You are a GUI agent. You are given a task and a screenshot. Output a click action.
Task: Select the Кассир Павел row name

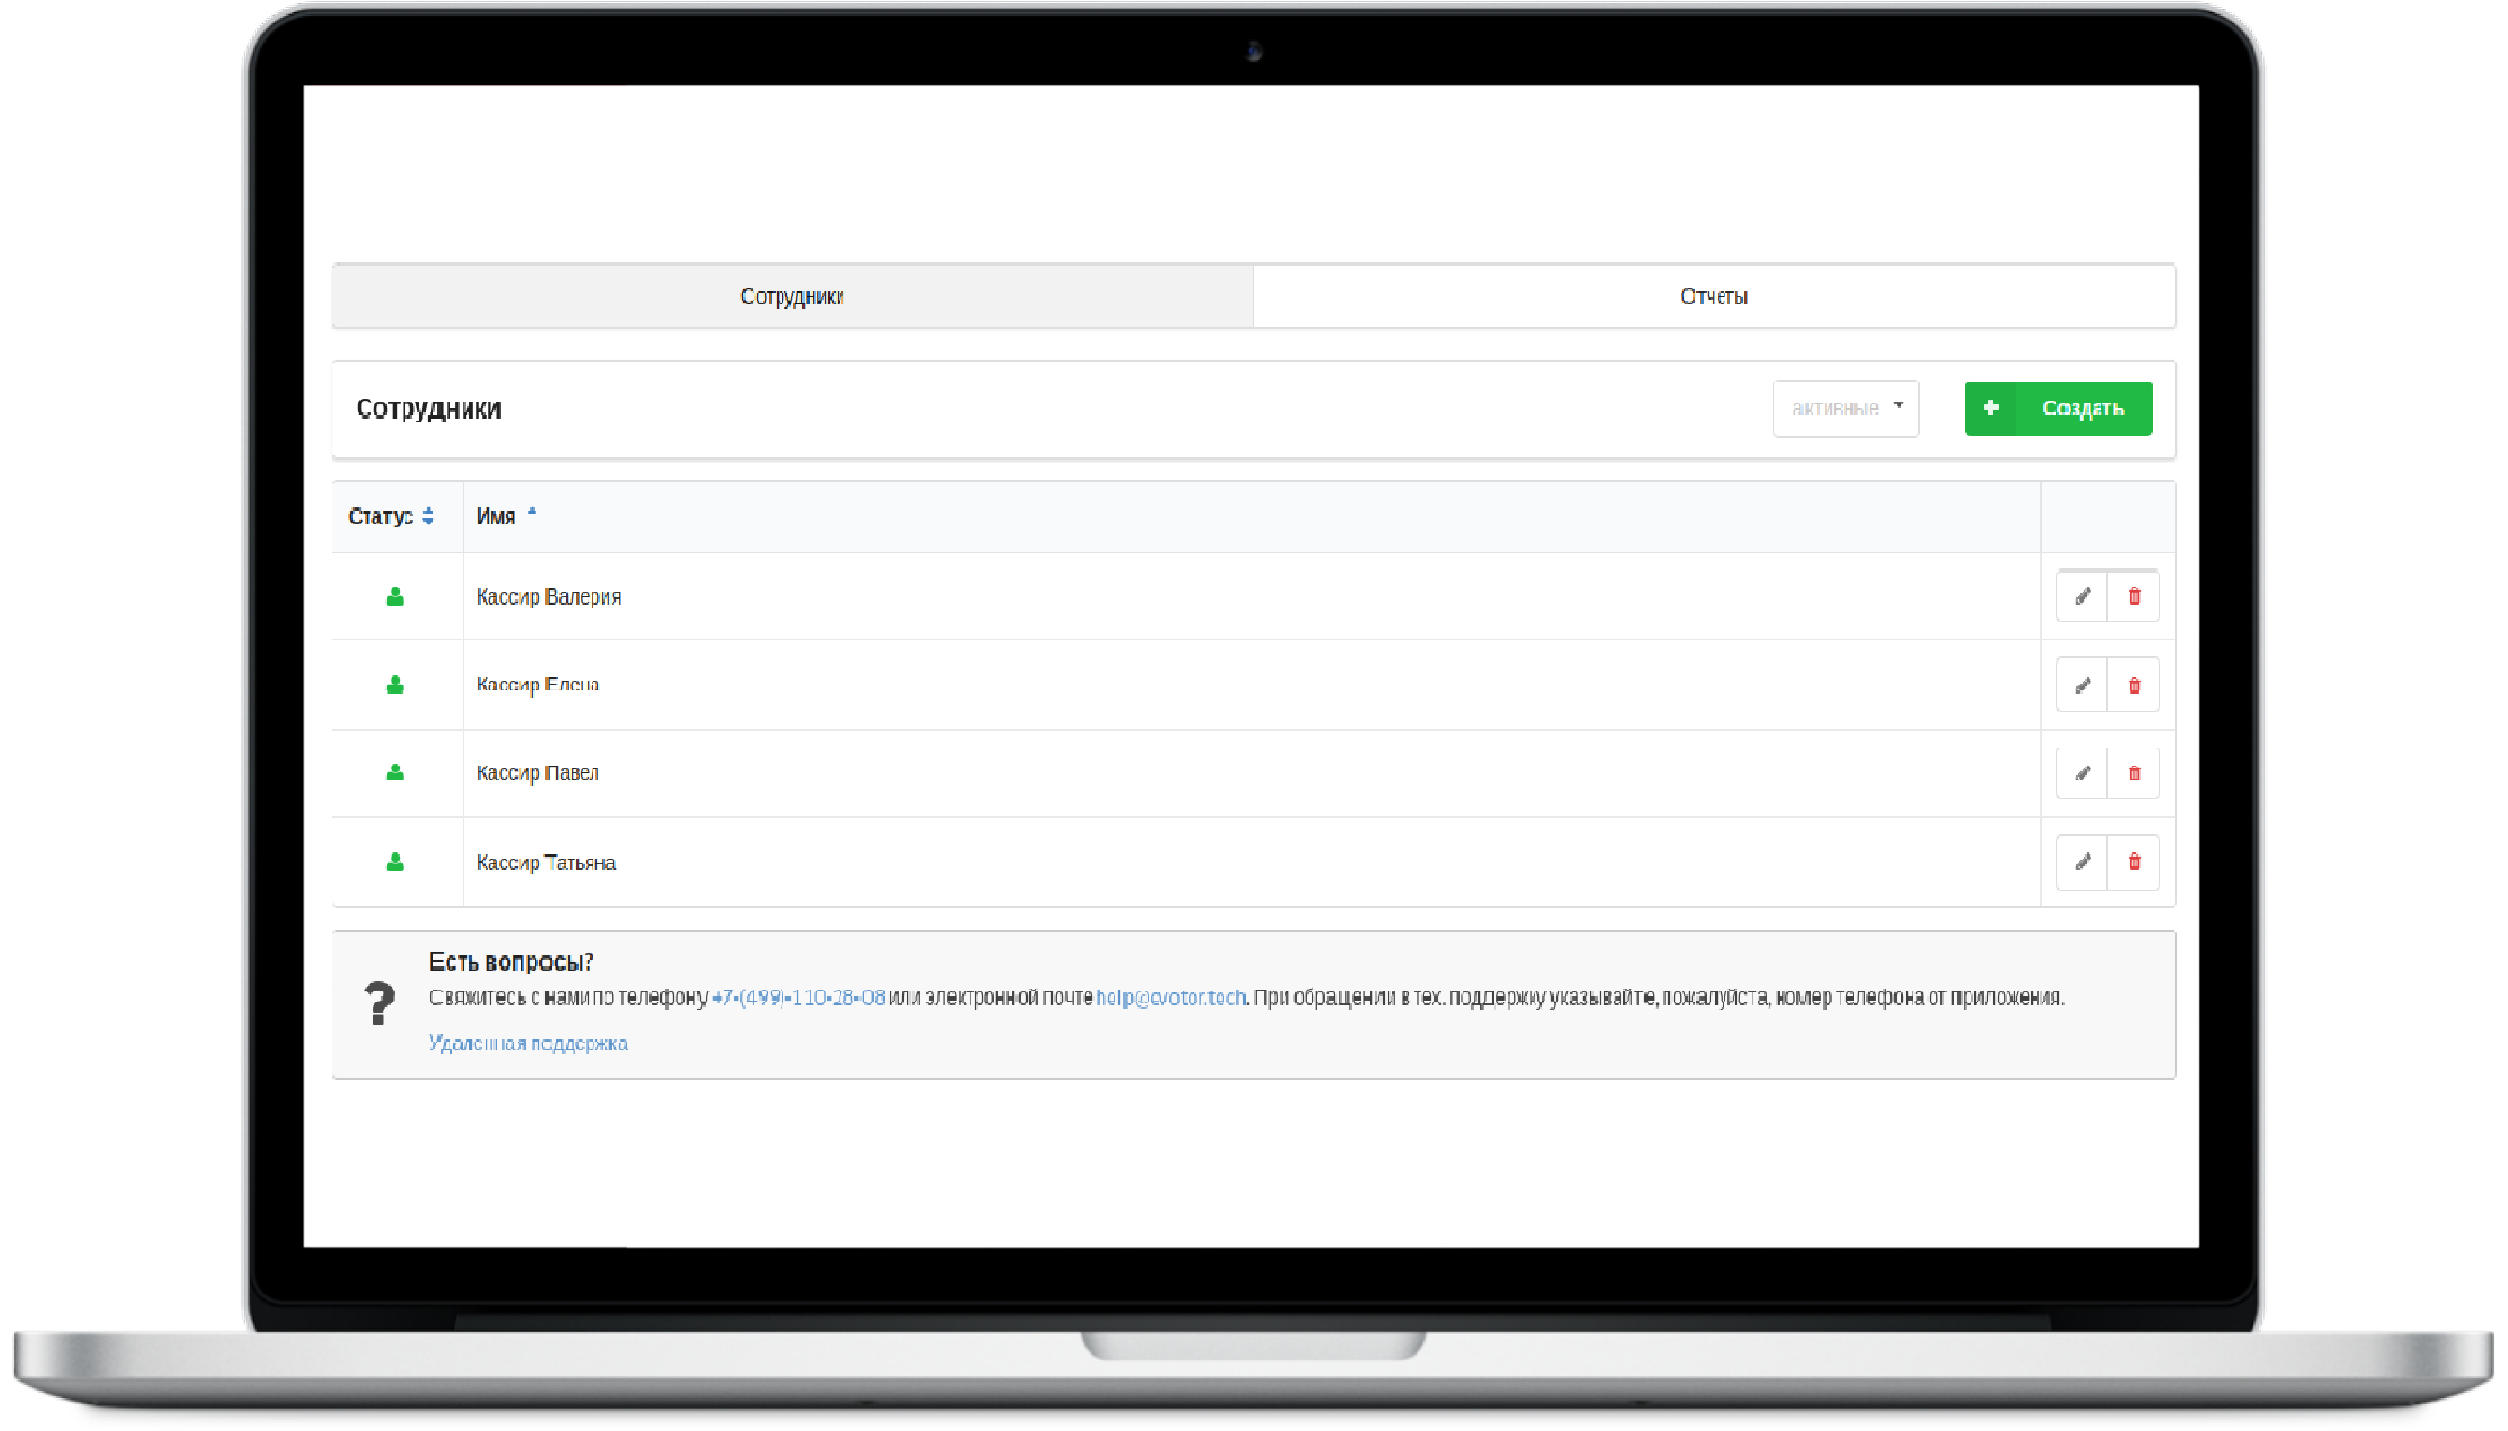point(537,773)
